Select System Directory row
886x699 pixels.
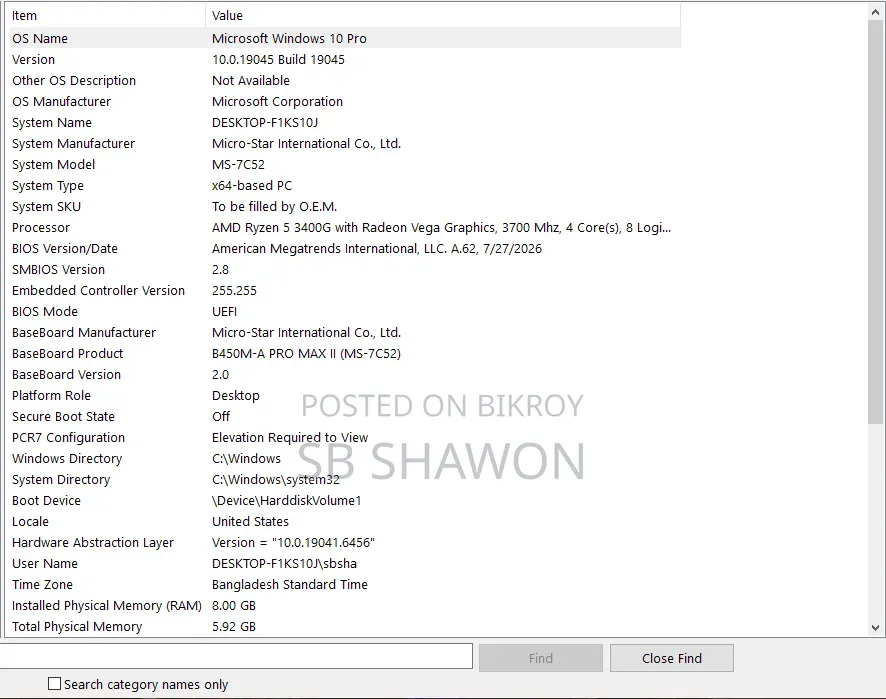345,479
